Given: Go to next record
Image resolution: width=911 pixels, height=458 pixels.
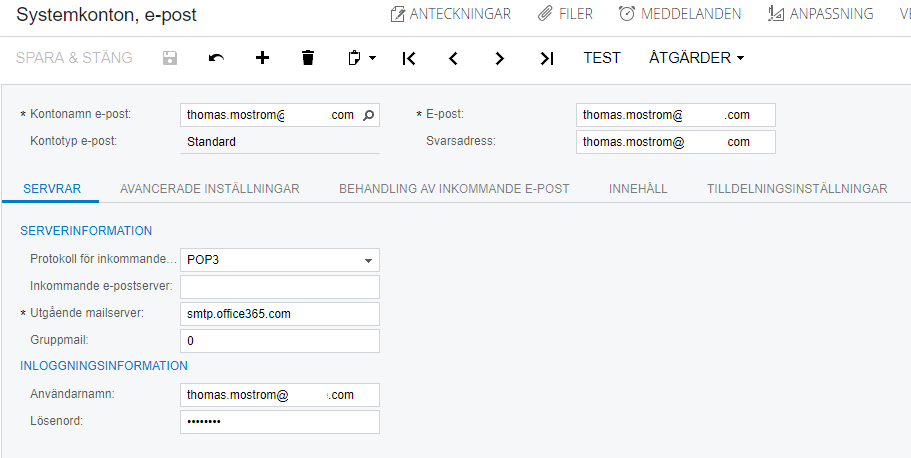Looking at the screenshot, I should coord(500,58).
